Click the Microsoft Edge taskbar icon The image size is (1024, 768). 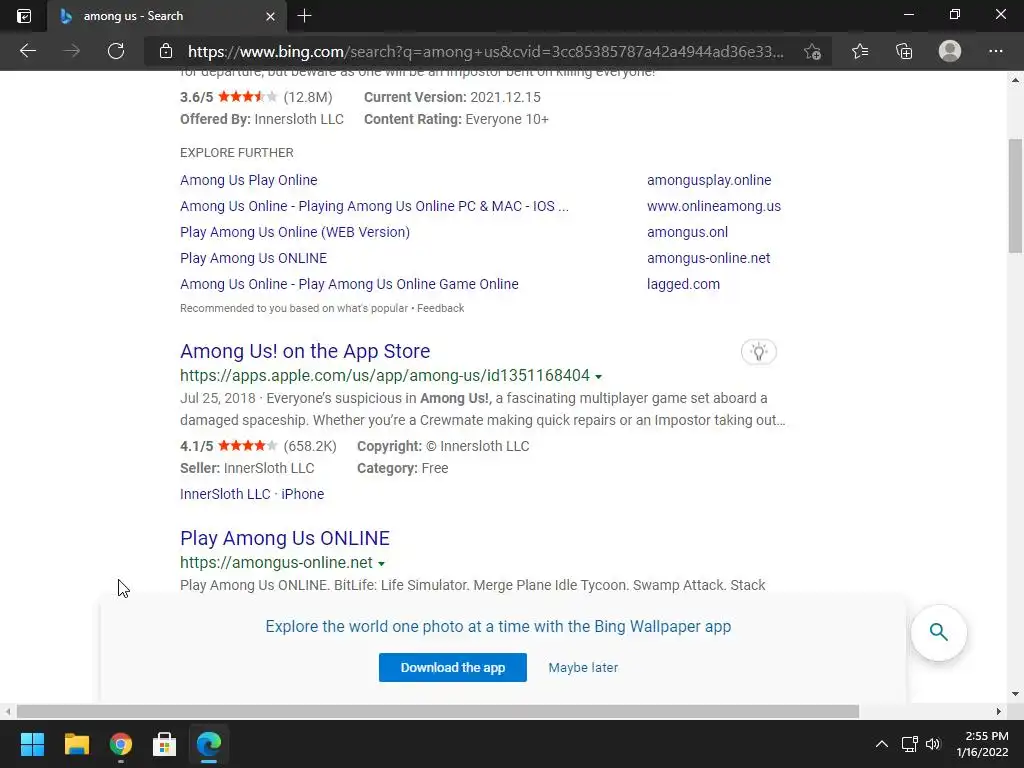209,744
